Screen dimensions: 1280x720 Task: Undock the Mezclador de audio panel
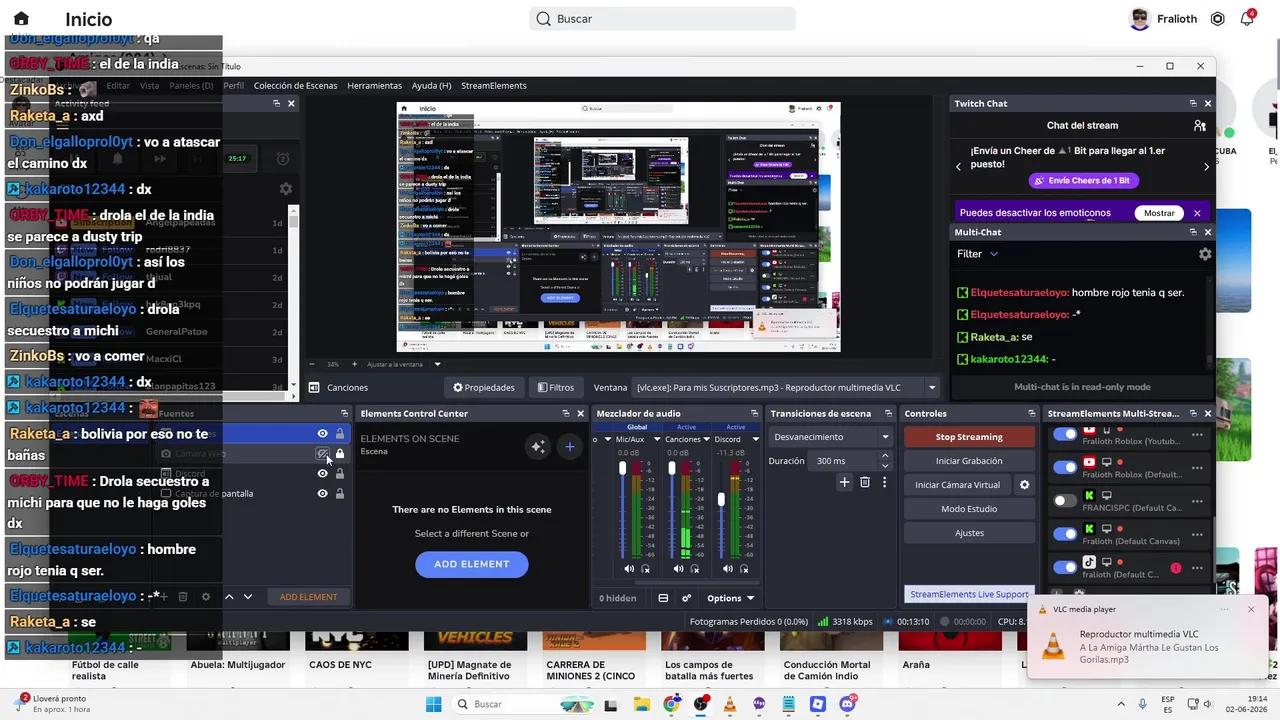[755, 413]
